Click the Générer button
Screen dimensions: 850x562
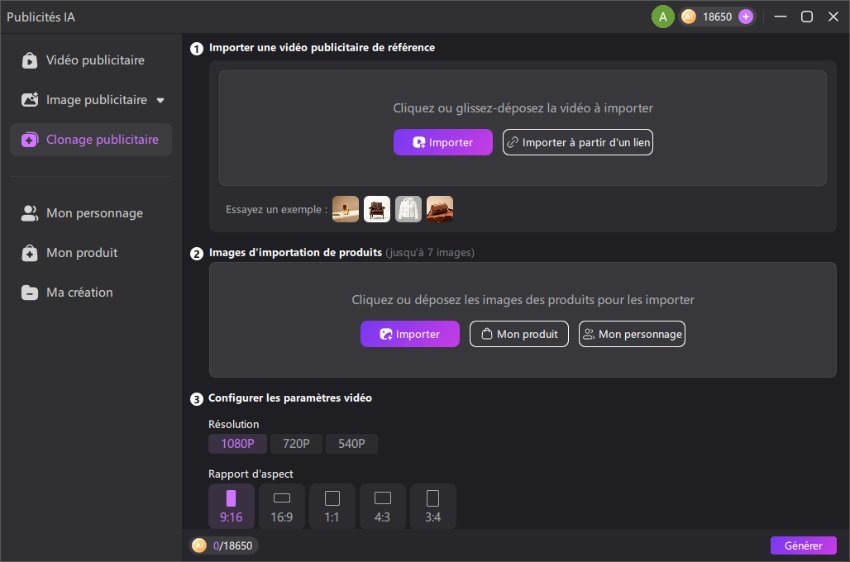803,546
